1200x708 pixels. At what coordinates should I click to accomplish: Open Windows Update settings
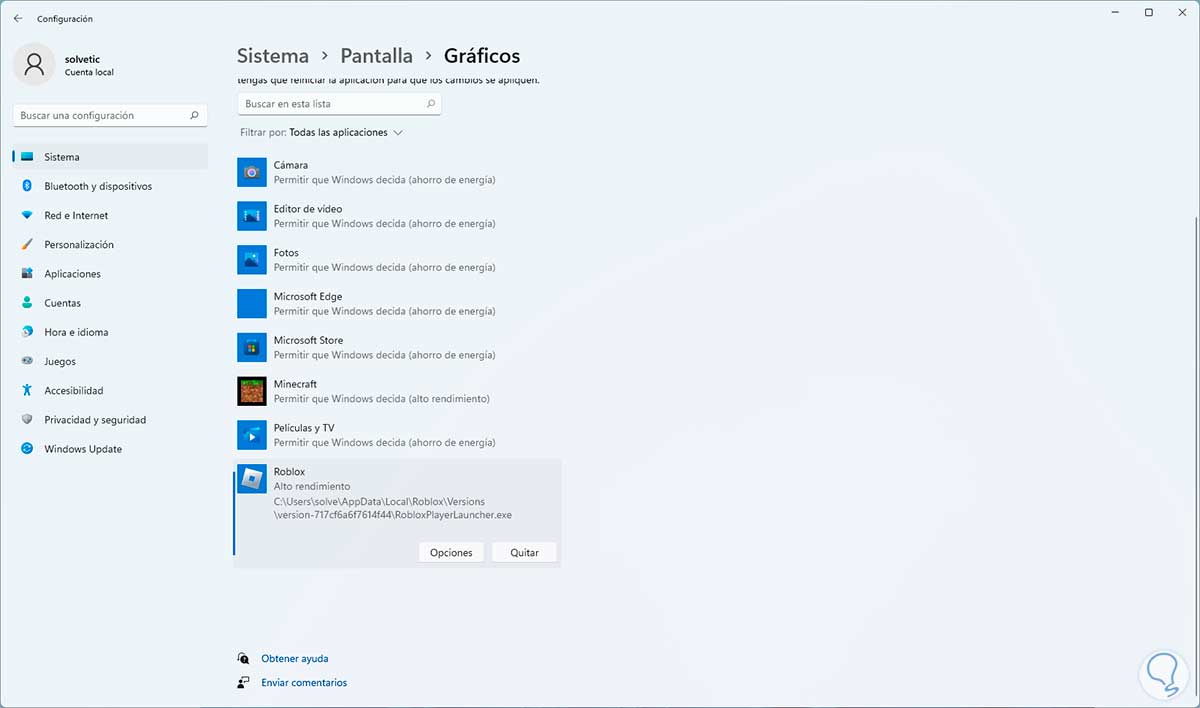[110, 449]
